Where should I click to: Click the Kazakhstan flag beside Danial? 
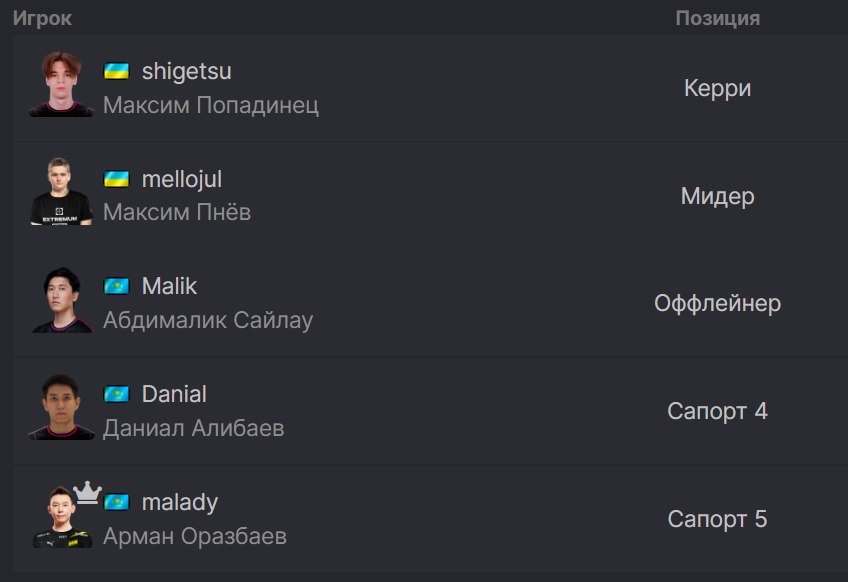click(x=116, y=394)
